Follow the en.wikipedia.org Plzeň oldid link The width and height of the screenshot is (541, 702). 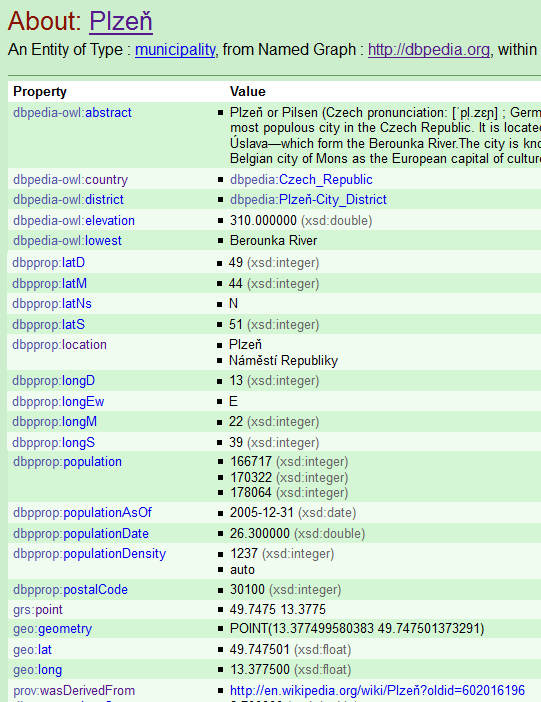coord(377,691)
